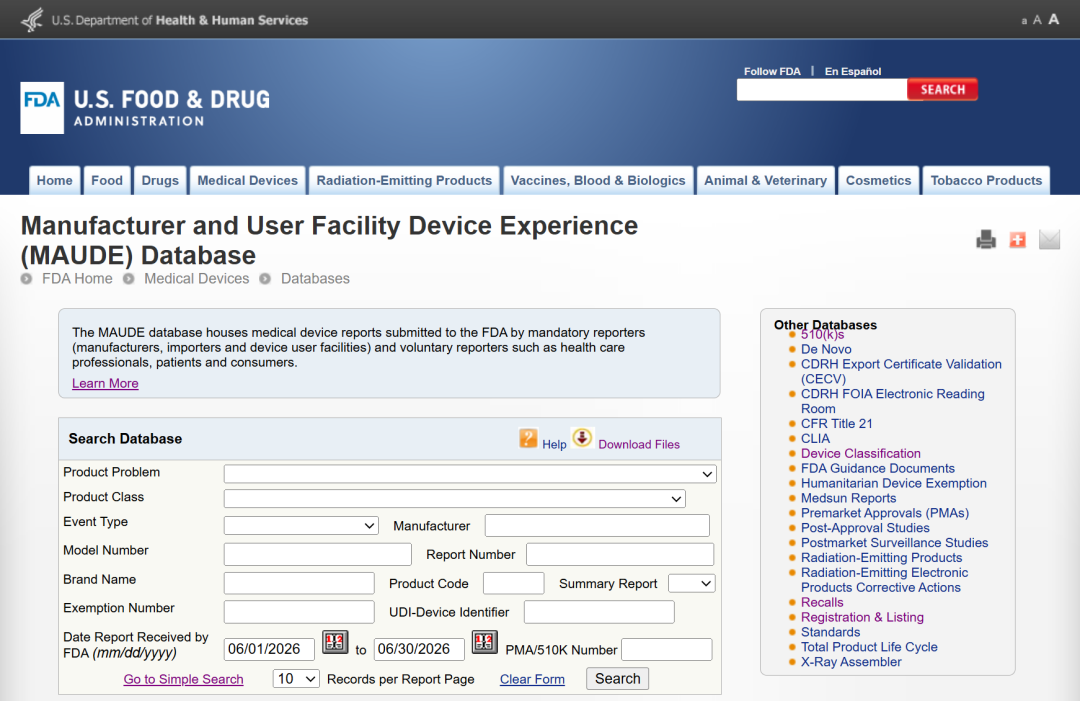Viewport: 1080px width, 701px height.
Task: Open the Home tab
Action: point(54,180)
